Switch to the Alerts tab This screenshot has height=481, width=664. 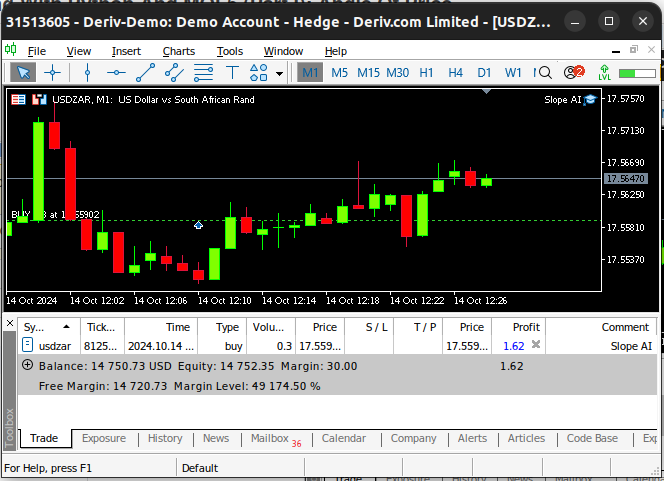click(472, 438)
